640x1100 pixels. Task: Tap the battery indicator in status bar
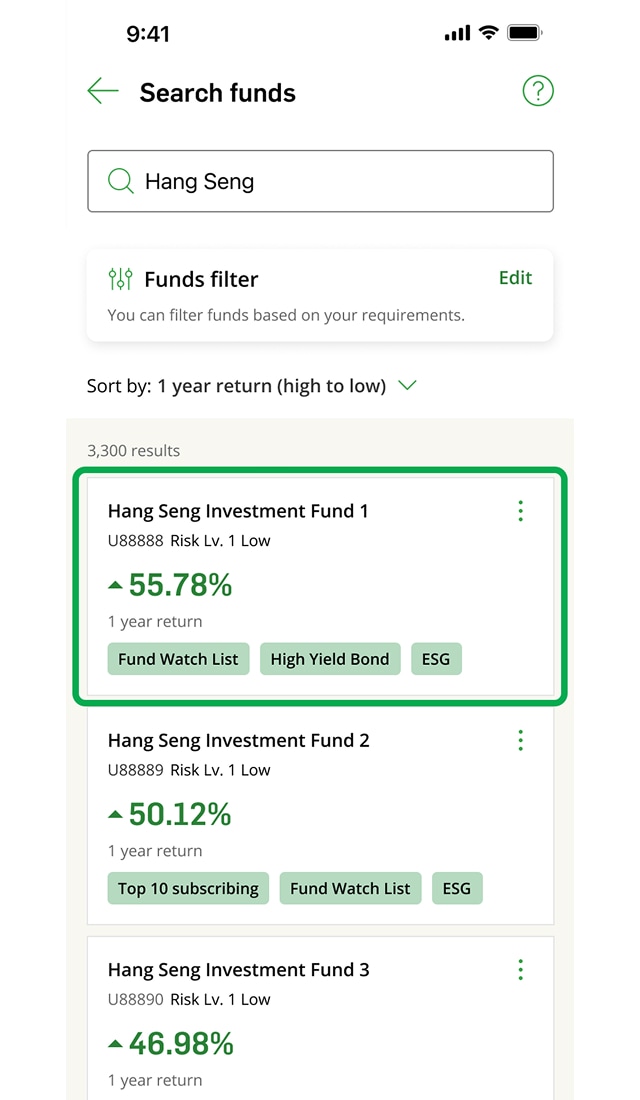pos(524,33)
